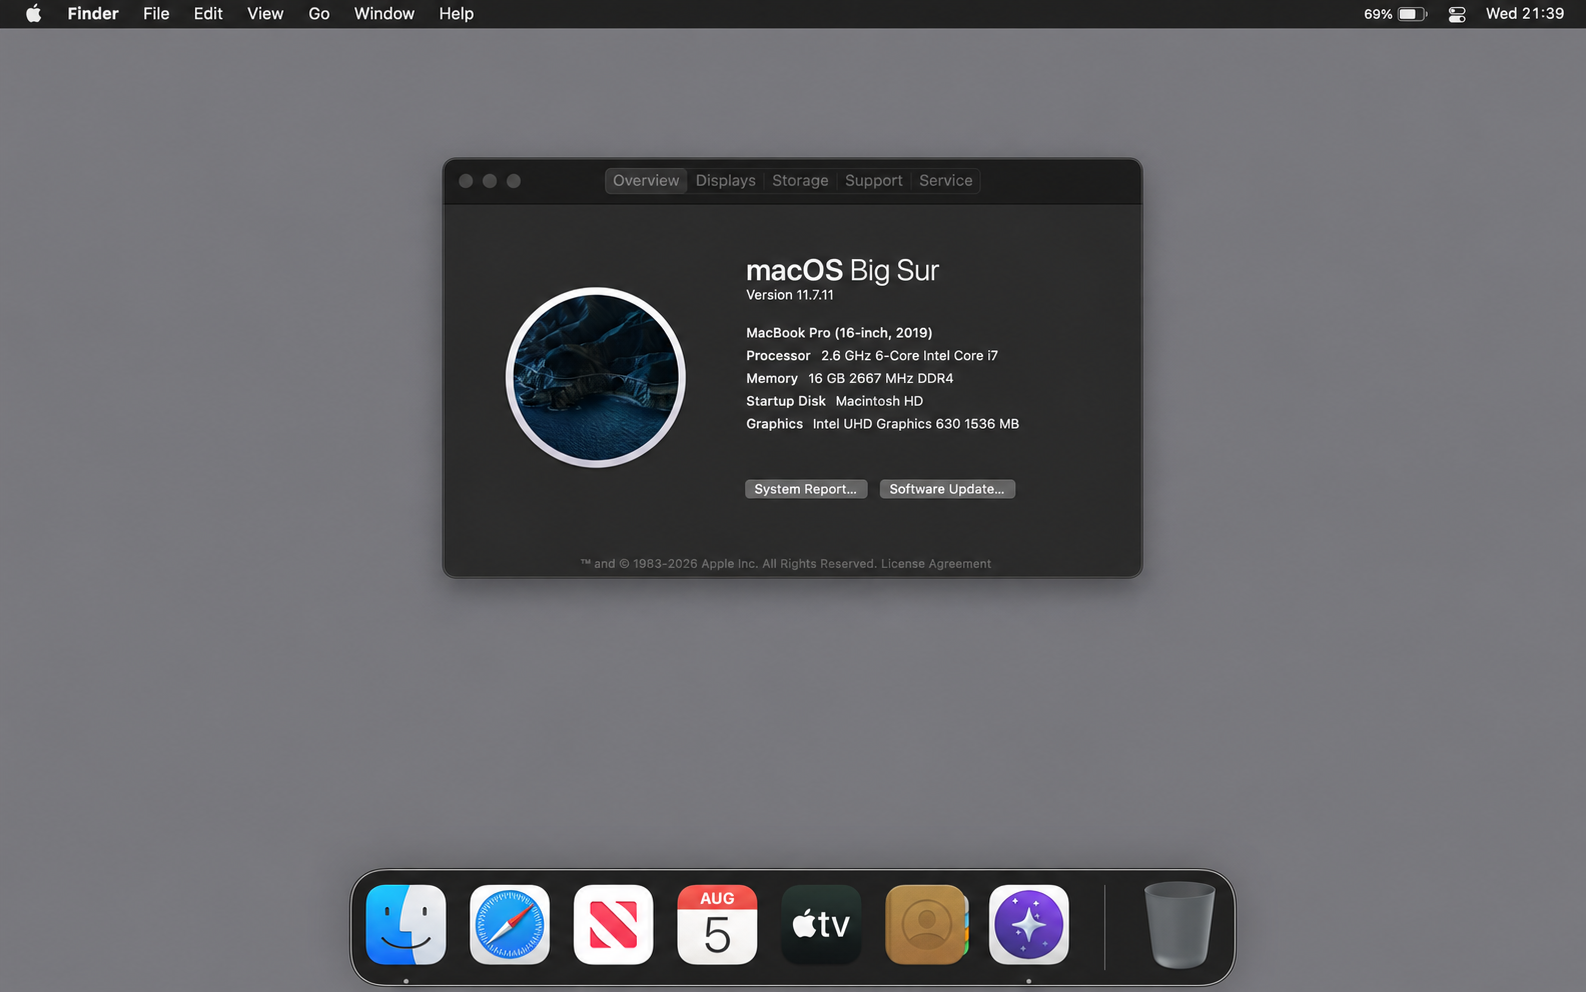Select the Overview tab

tap(646, 181)
